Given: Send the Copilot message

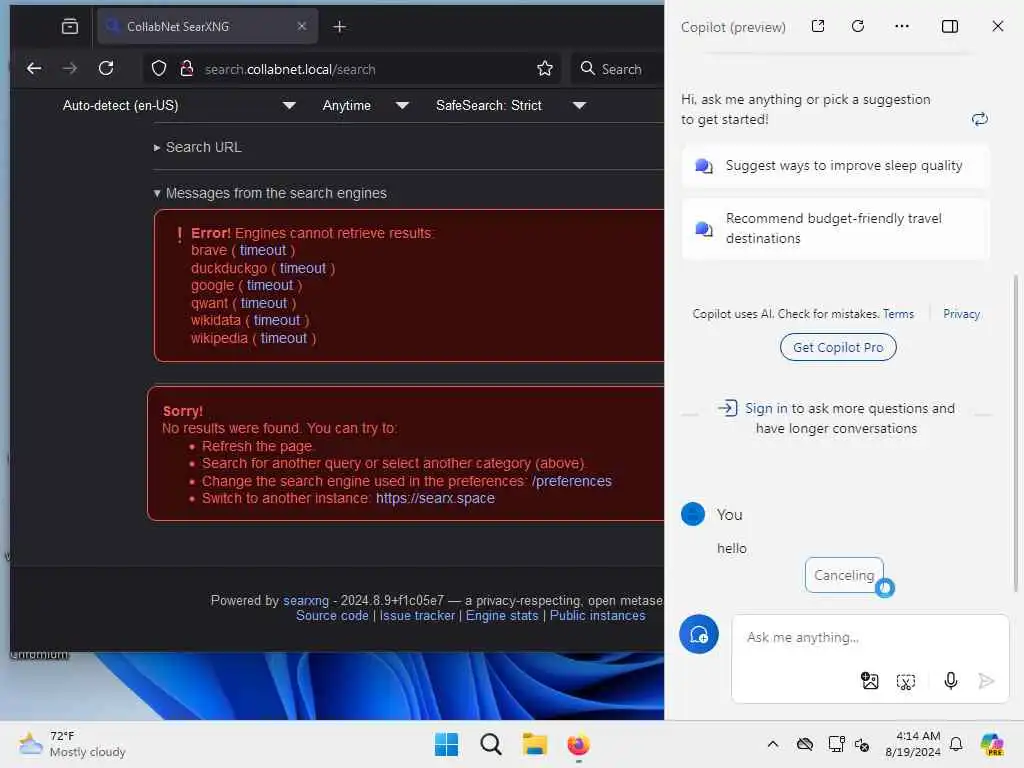Looking at the screenshot, I should (986, 681).
